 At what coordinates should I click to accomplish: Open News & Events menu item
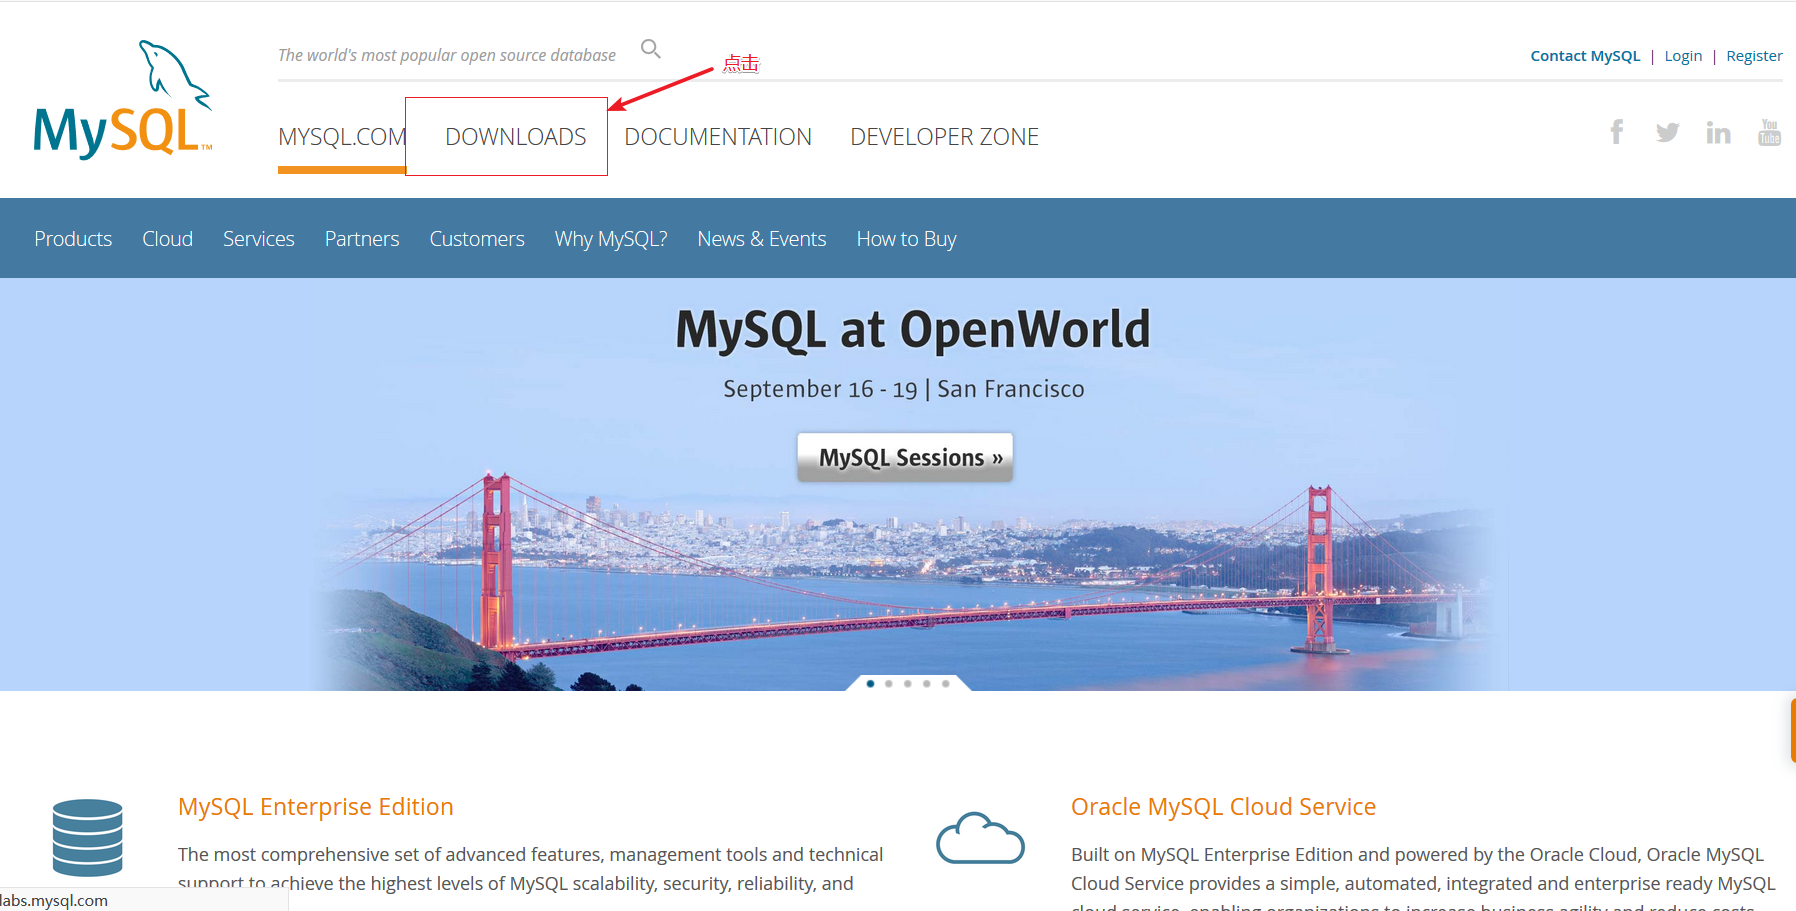762,239
